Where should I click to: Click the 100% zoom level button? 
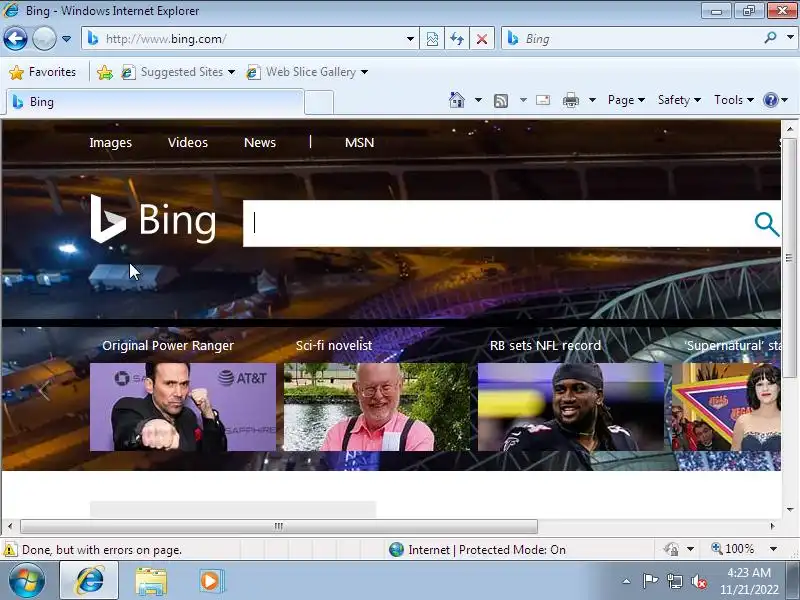733,549
